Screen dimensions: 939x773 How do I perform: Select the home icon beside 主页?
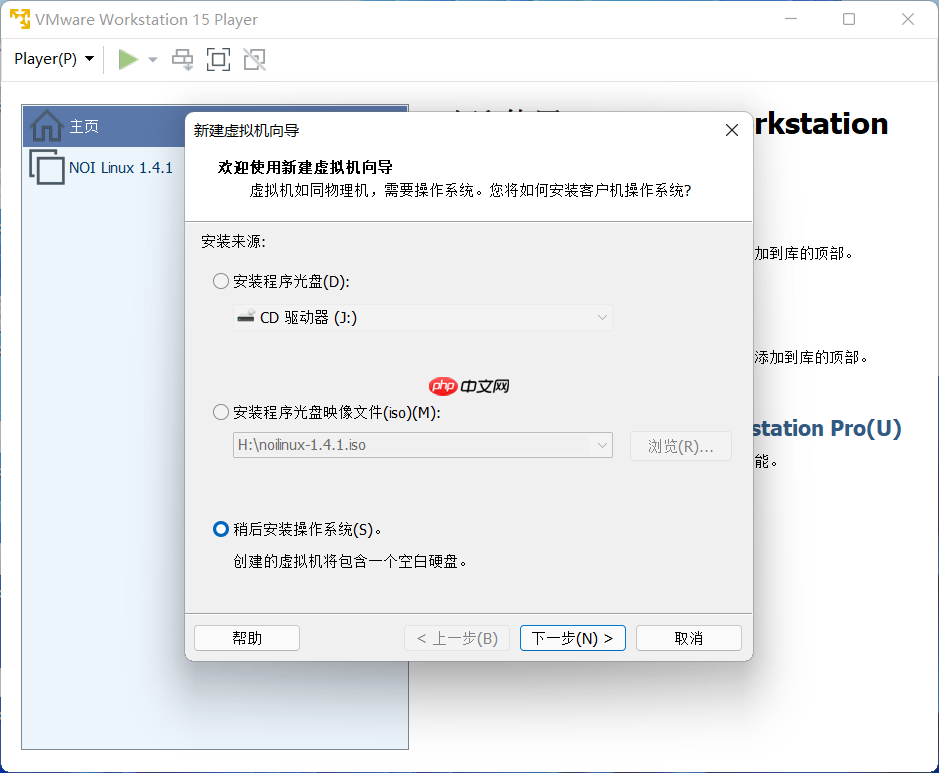[45, 126]
